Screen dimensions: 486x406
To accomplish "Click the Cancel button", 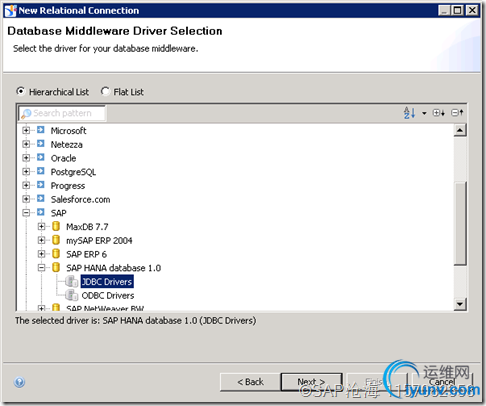I will point(442,382).
